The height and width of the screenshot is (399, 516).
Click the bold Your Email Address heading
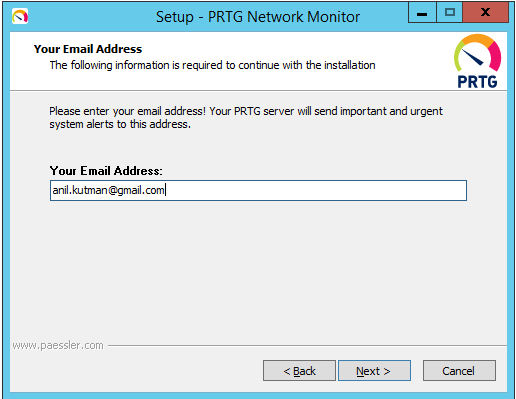pos(88,49)
